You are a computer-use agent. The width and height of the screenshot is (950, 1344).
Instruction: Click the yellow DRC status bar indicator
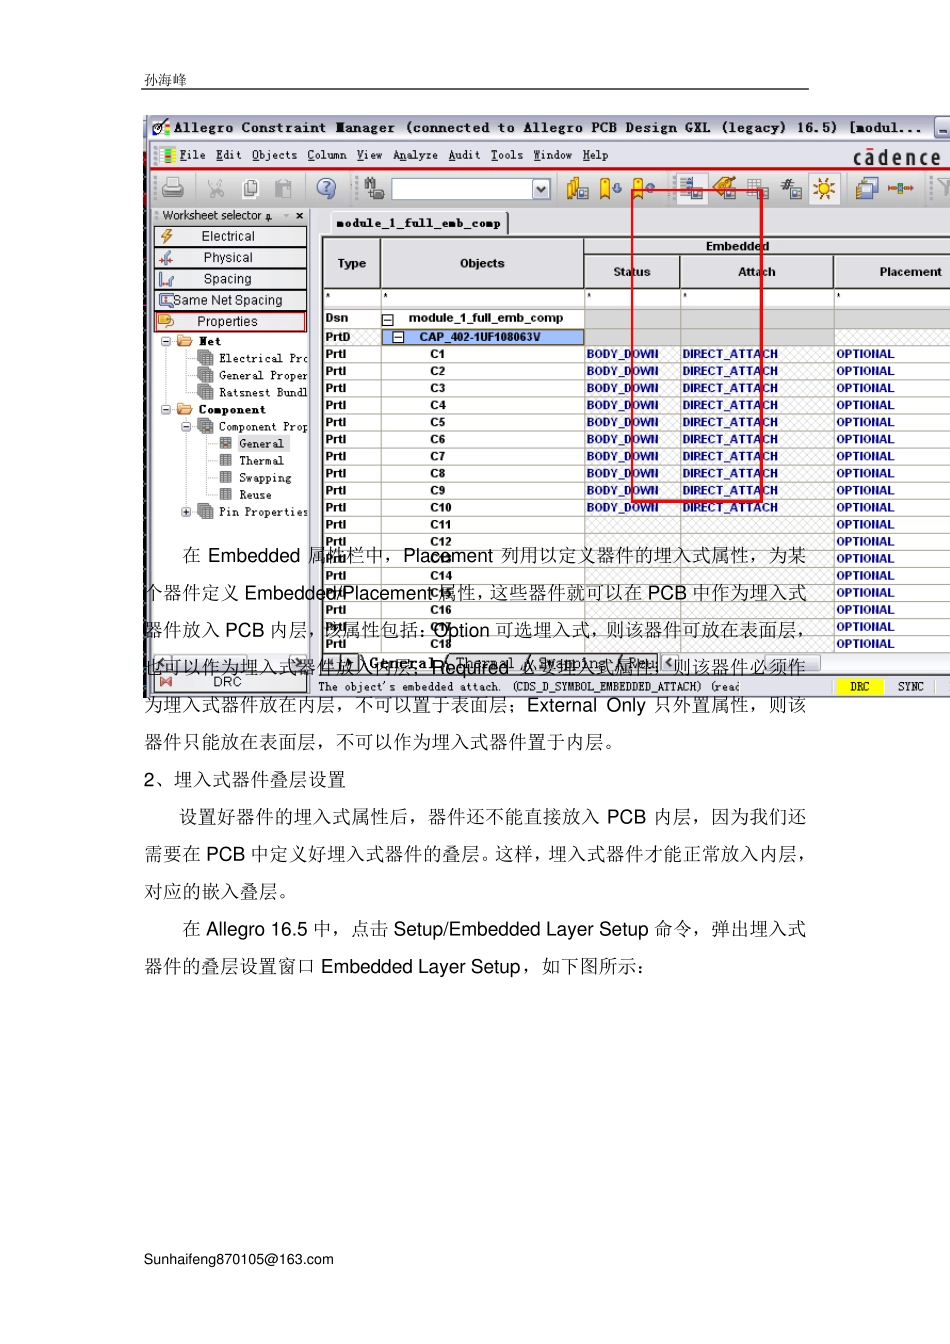860,687
